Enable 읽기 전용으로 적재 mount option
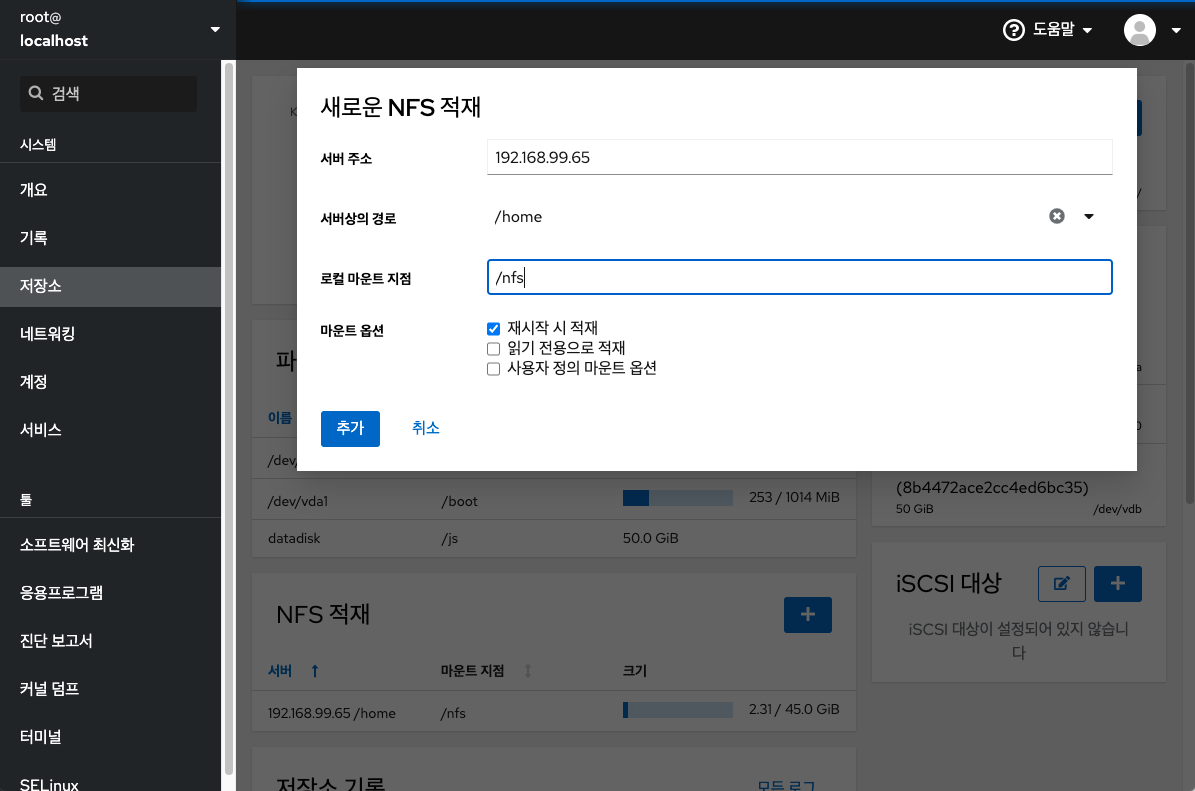This screenshot has width=1195, height=791. [x=493, y=348]
